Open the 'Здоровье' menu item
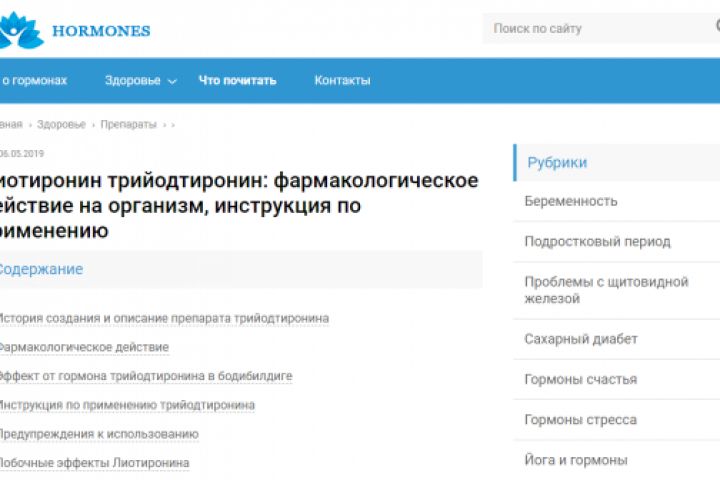The width and height of the screenshot is (720, 480). coord(132,80)
